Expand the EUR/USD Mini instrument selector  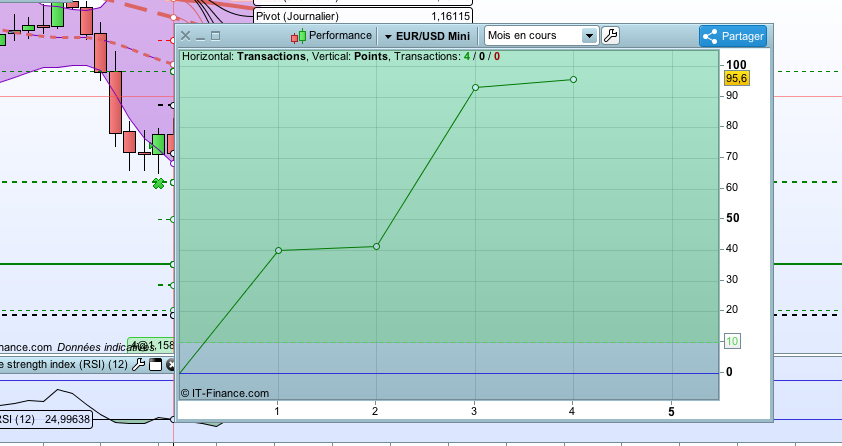coord(427,36)
